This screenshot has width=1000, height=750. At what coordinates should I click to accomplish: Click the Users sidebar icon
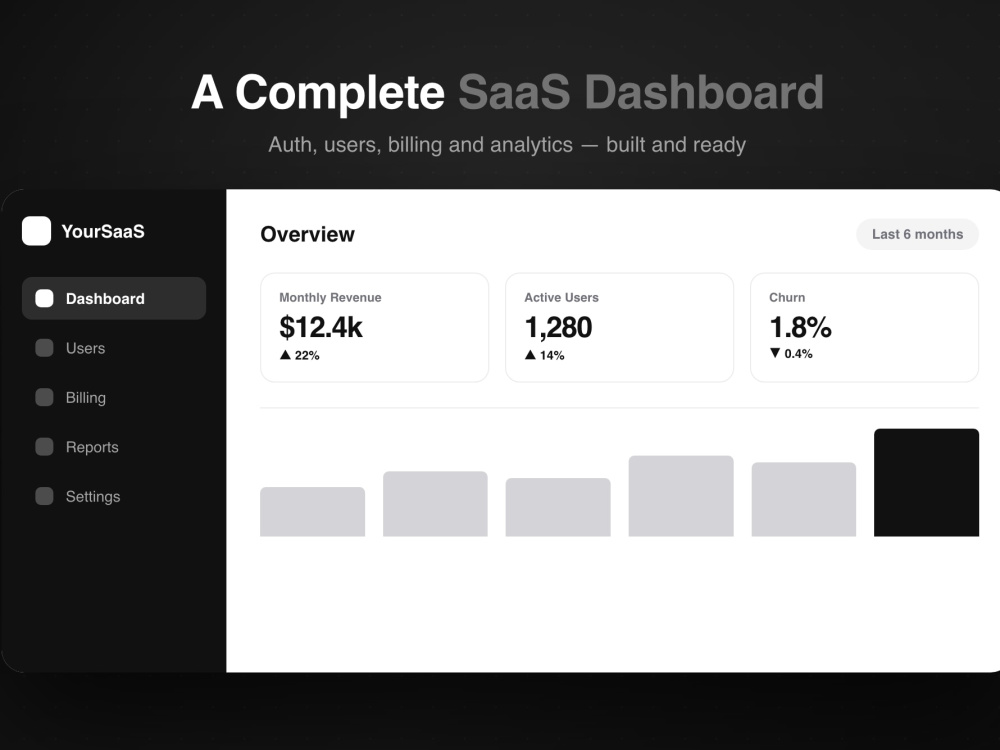(44, 348)
